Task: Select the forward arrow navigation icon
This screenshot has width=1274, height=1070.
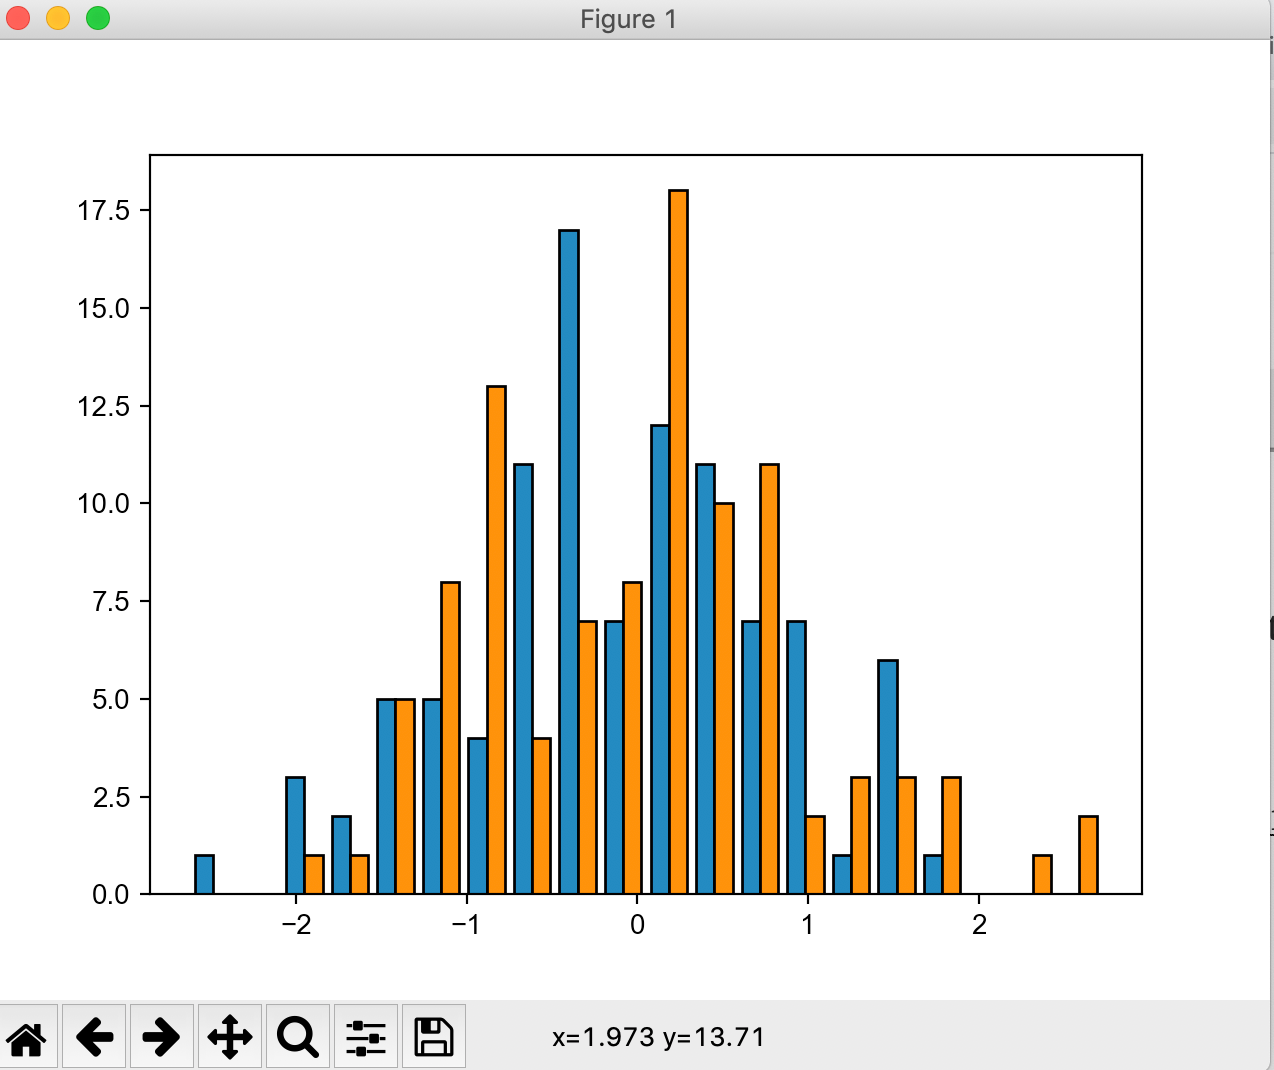Action: point(162,1037)
